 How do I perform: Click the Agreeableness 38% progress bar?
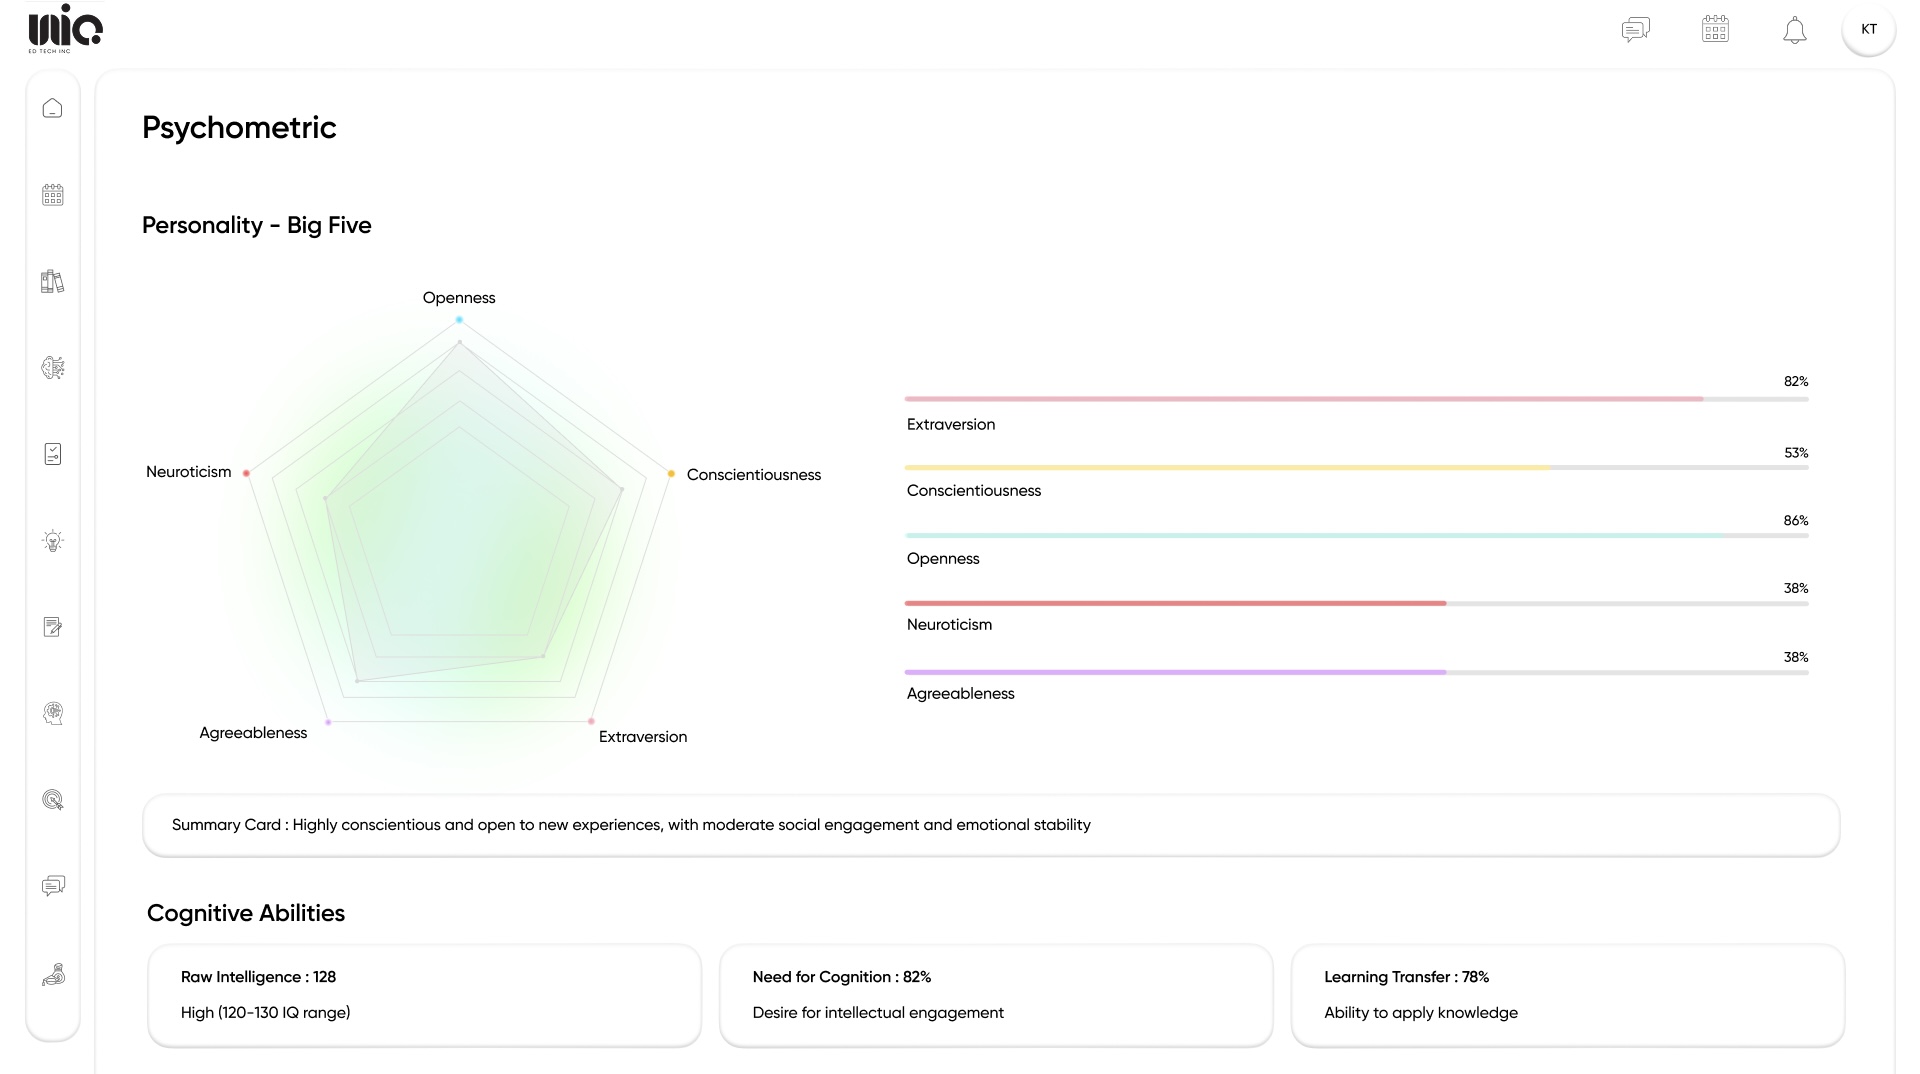tap(1357, 672)
